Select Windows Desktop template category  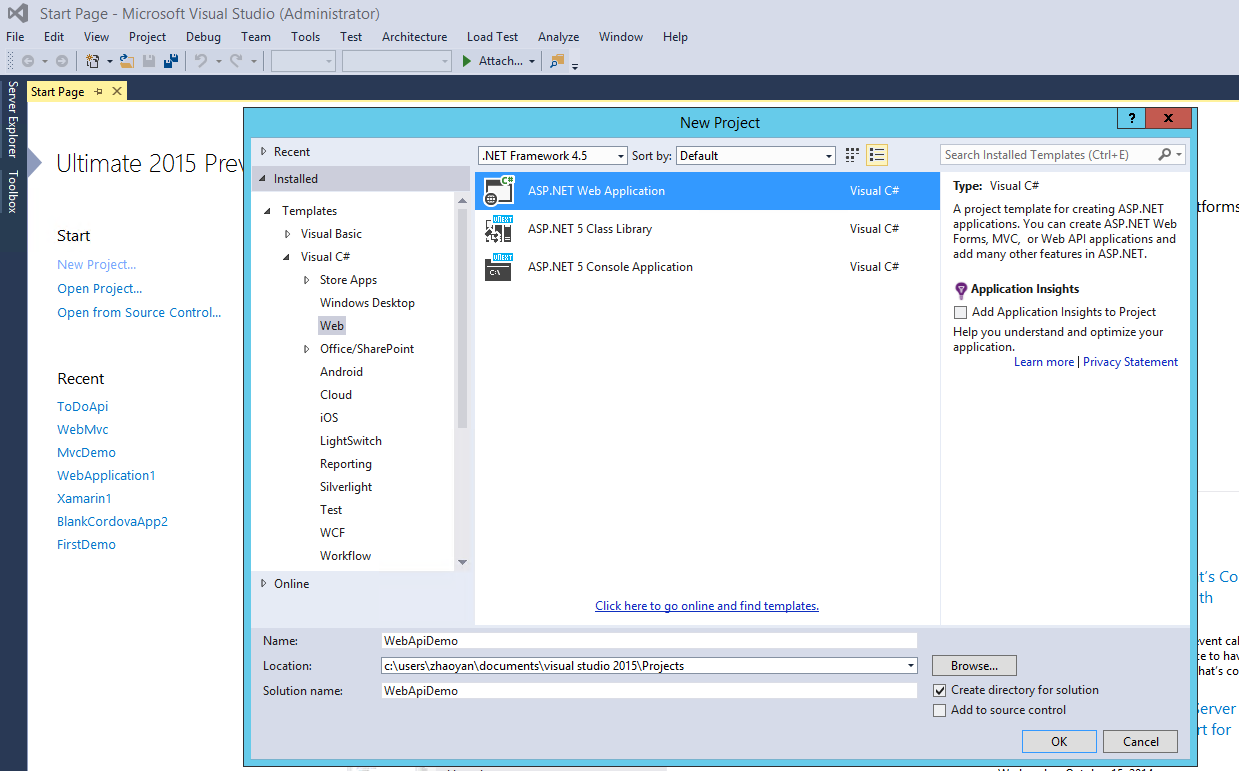click(367, 303)
